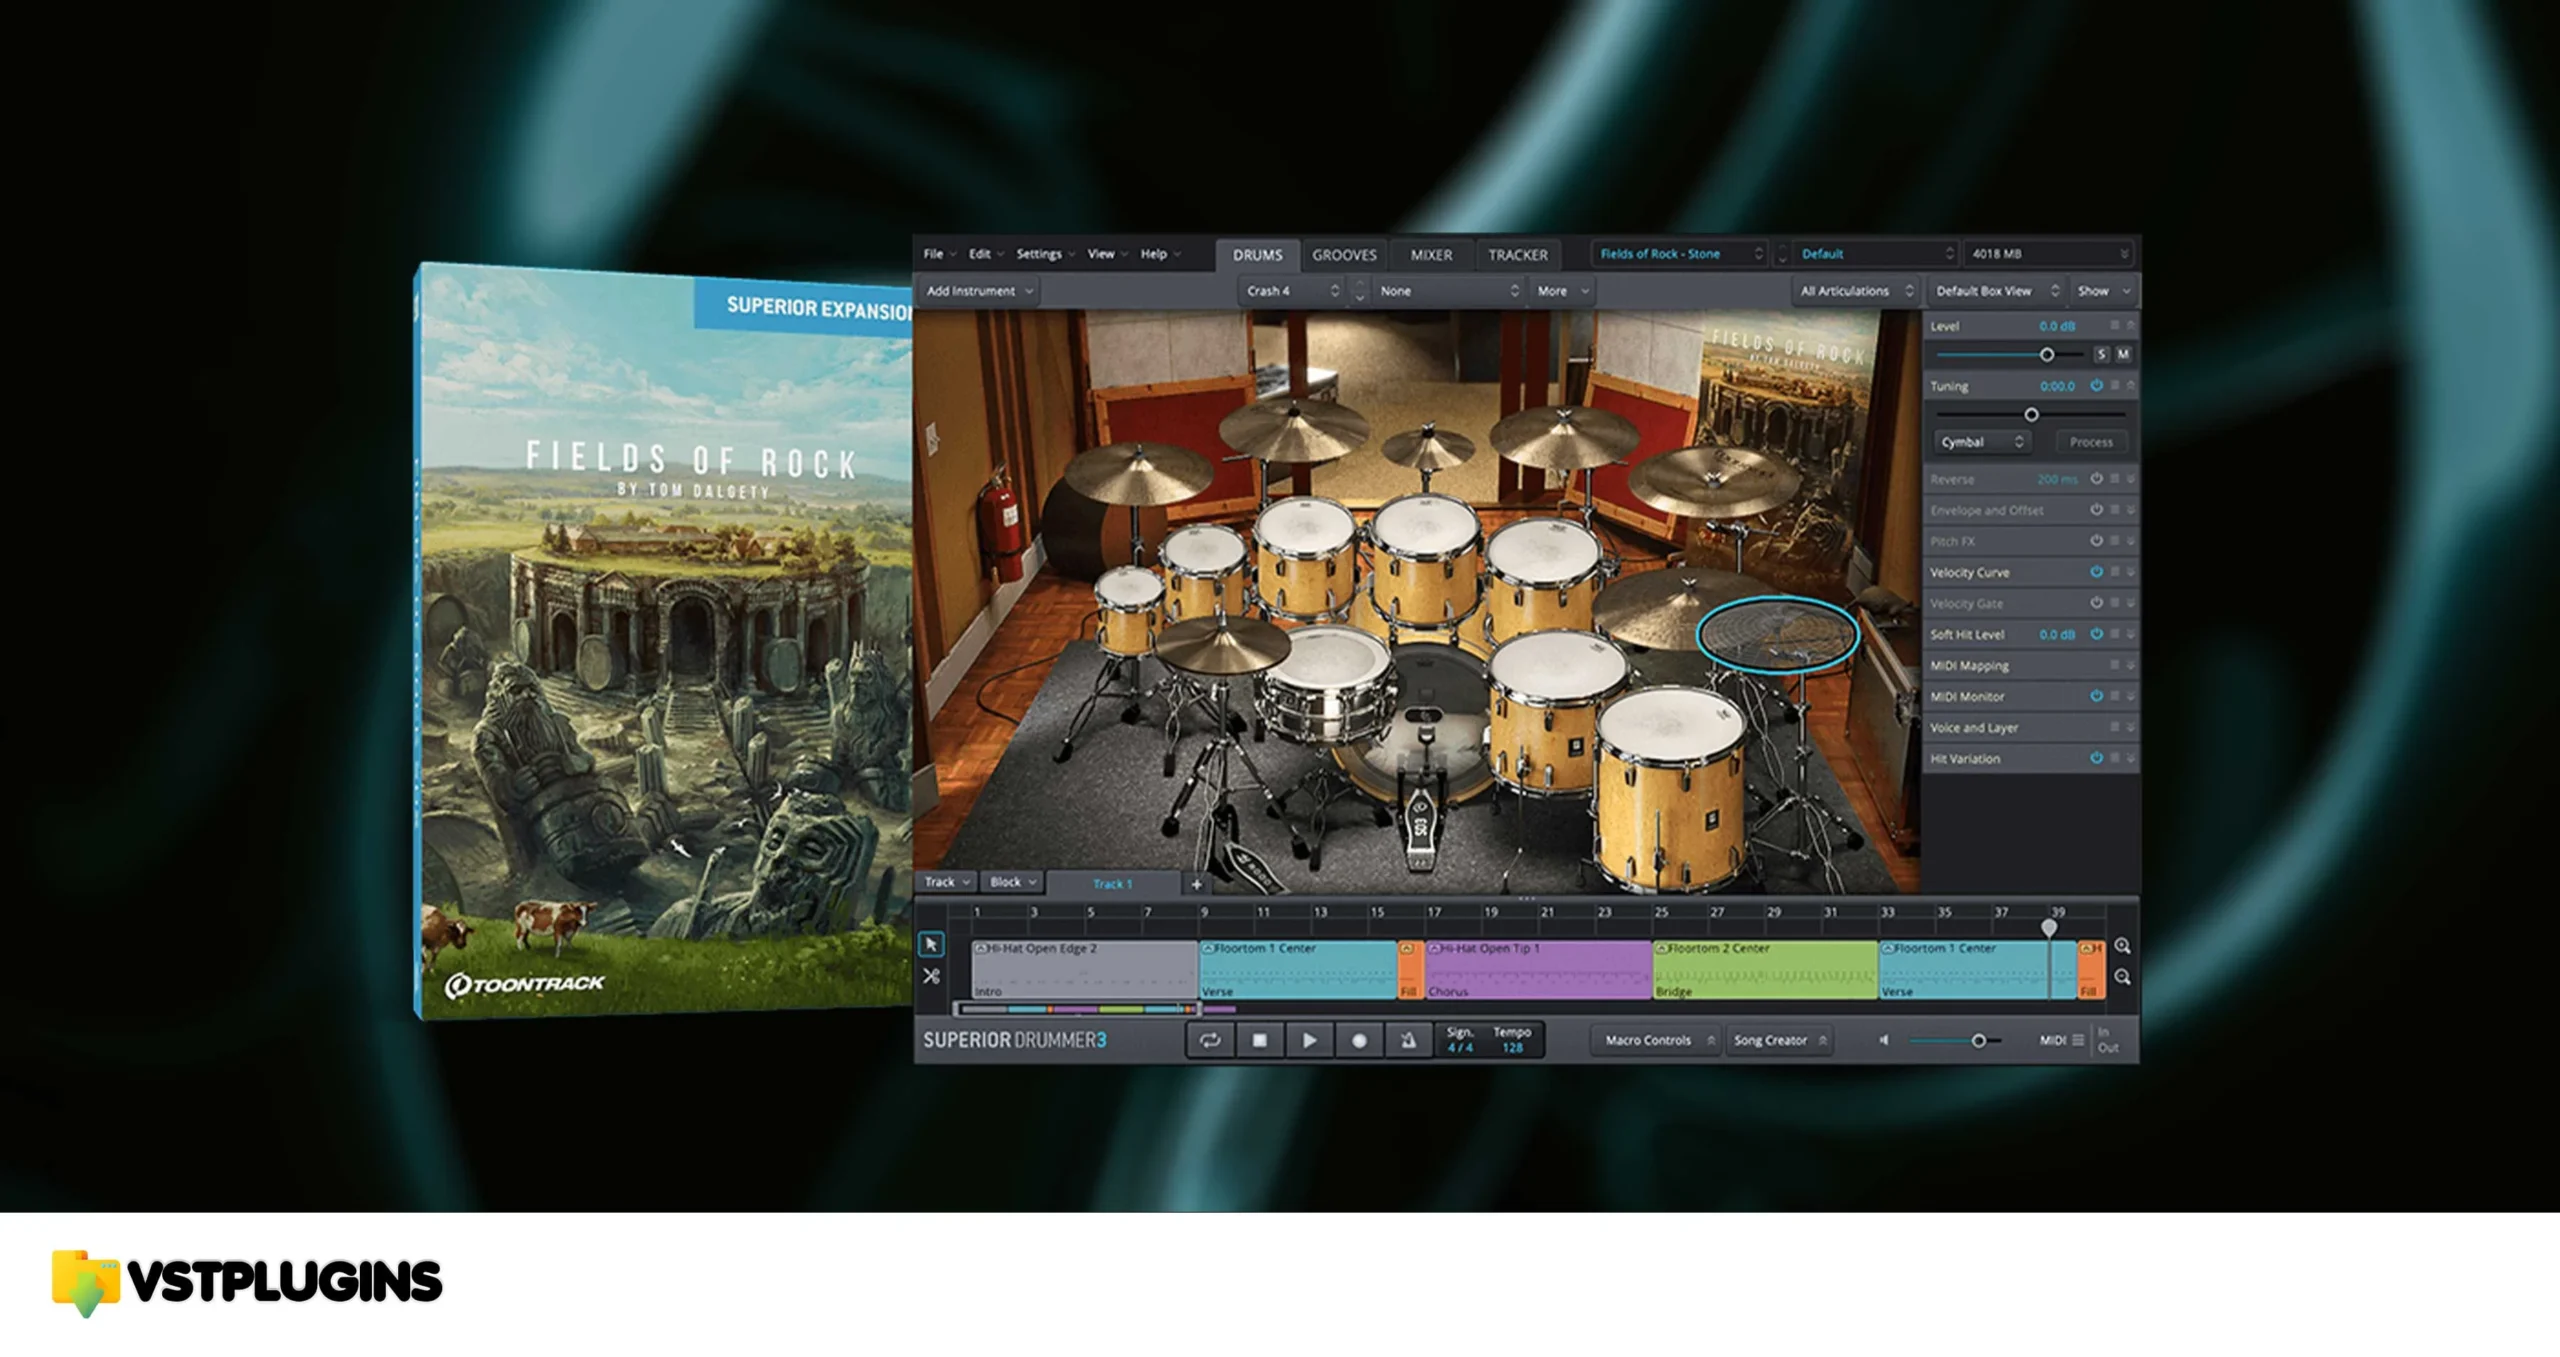Click the record button in transport
2560x1357 pixels.
click(1359, 1040)
